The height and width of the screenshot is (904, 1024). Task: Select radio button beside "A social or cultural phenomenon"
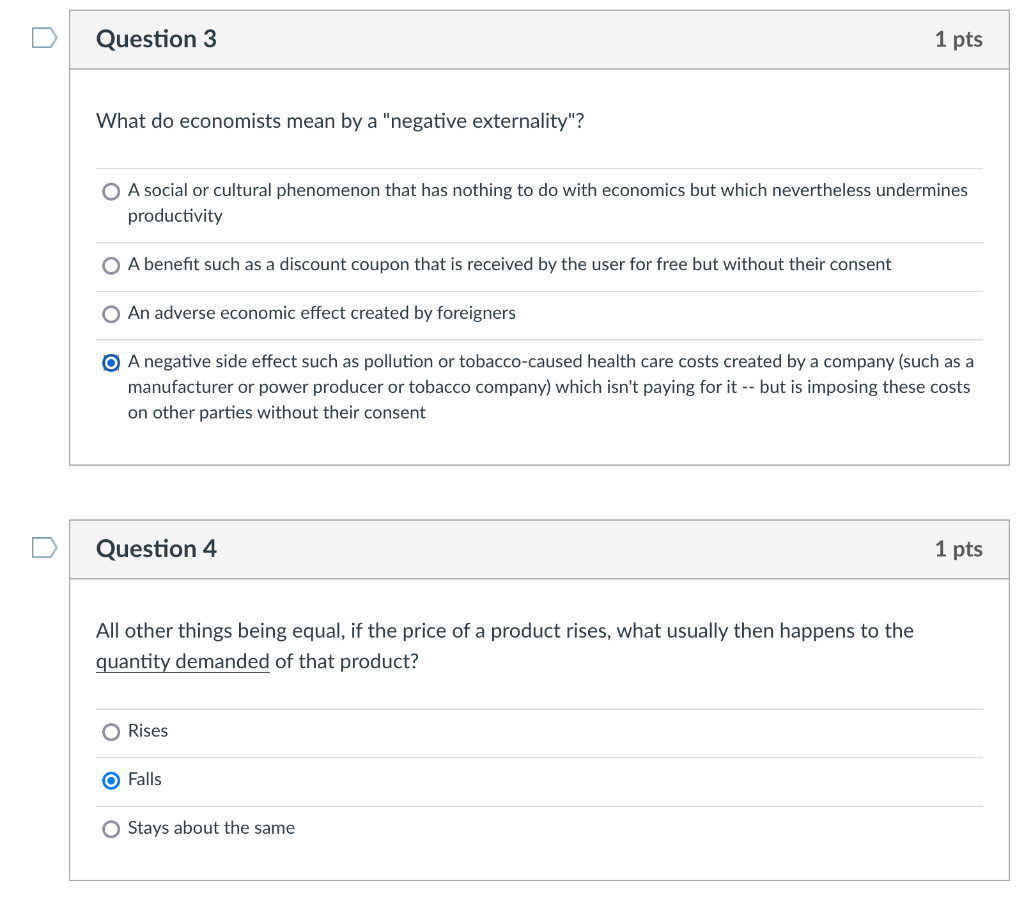coord(112,191)
